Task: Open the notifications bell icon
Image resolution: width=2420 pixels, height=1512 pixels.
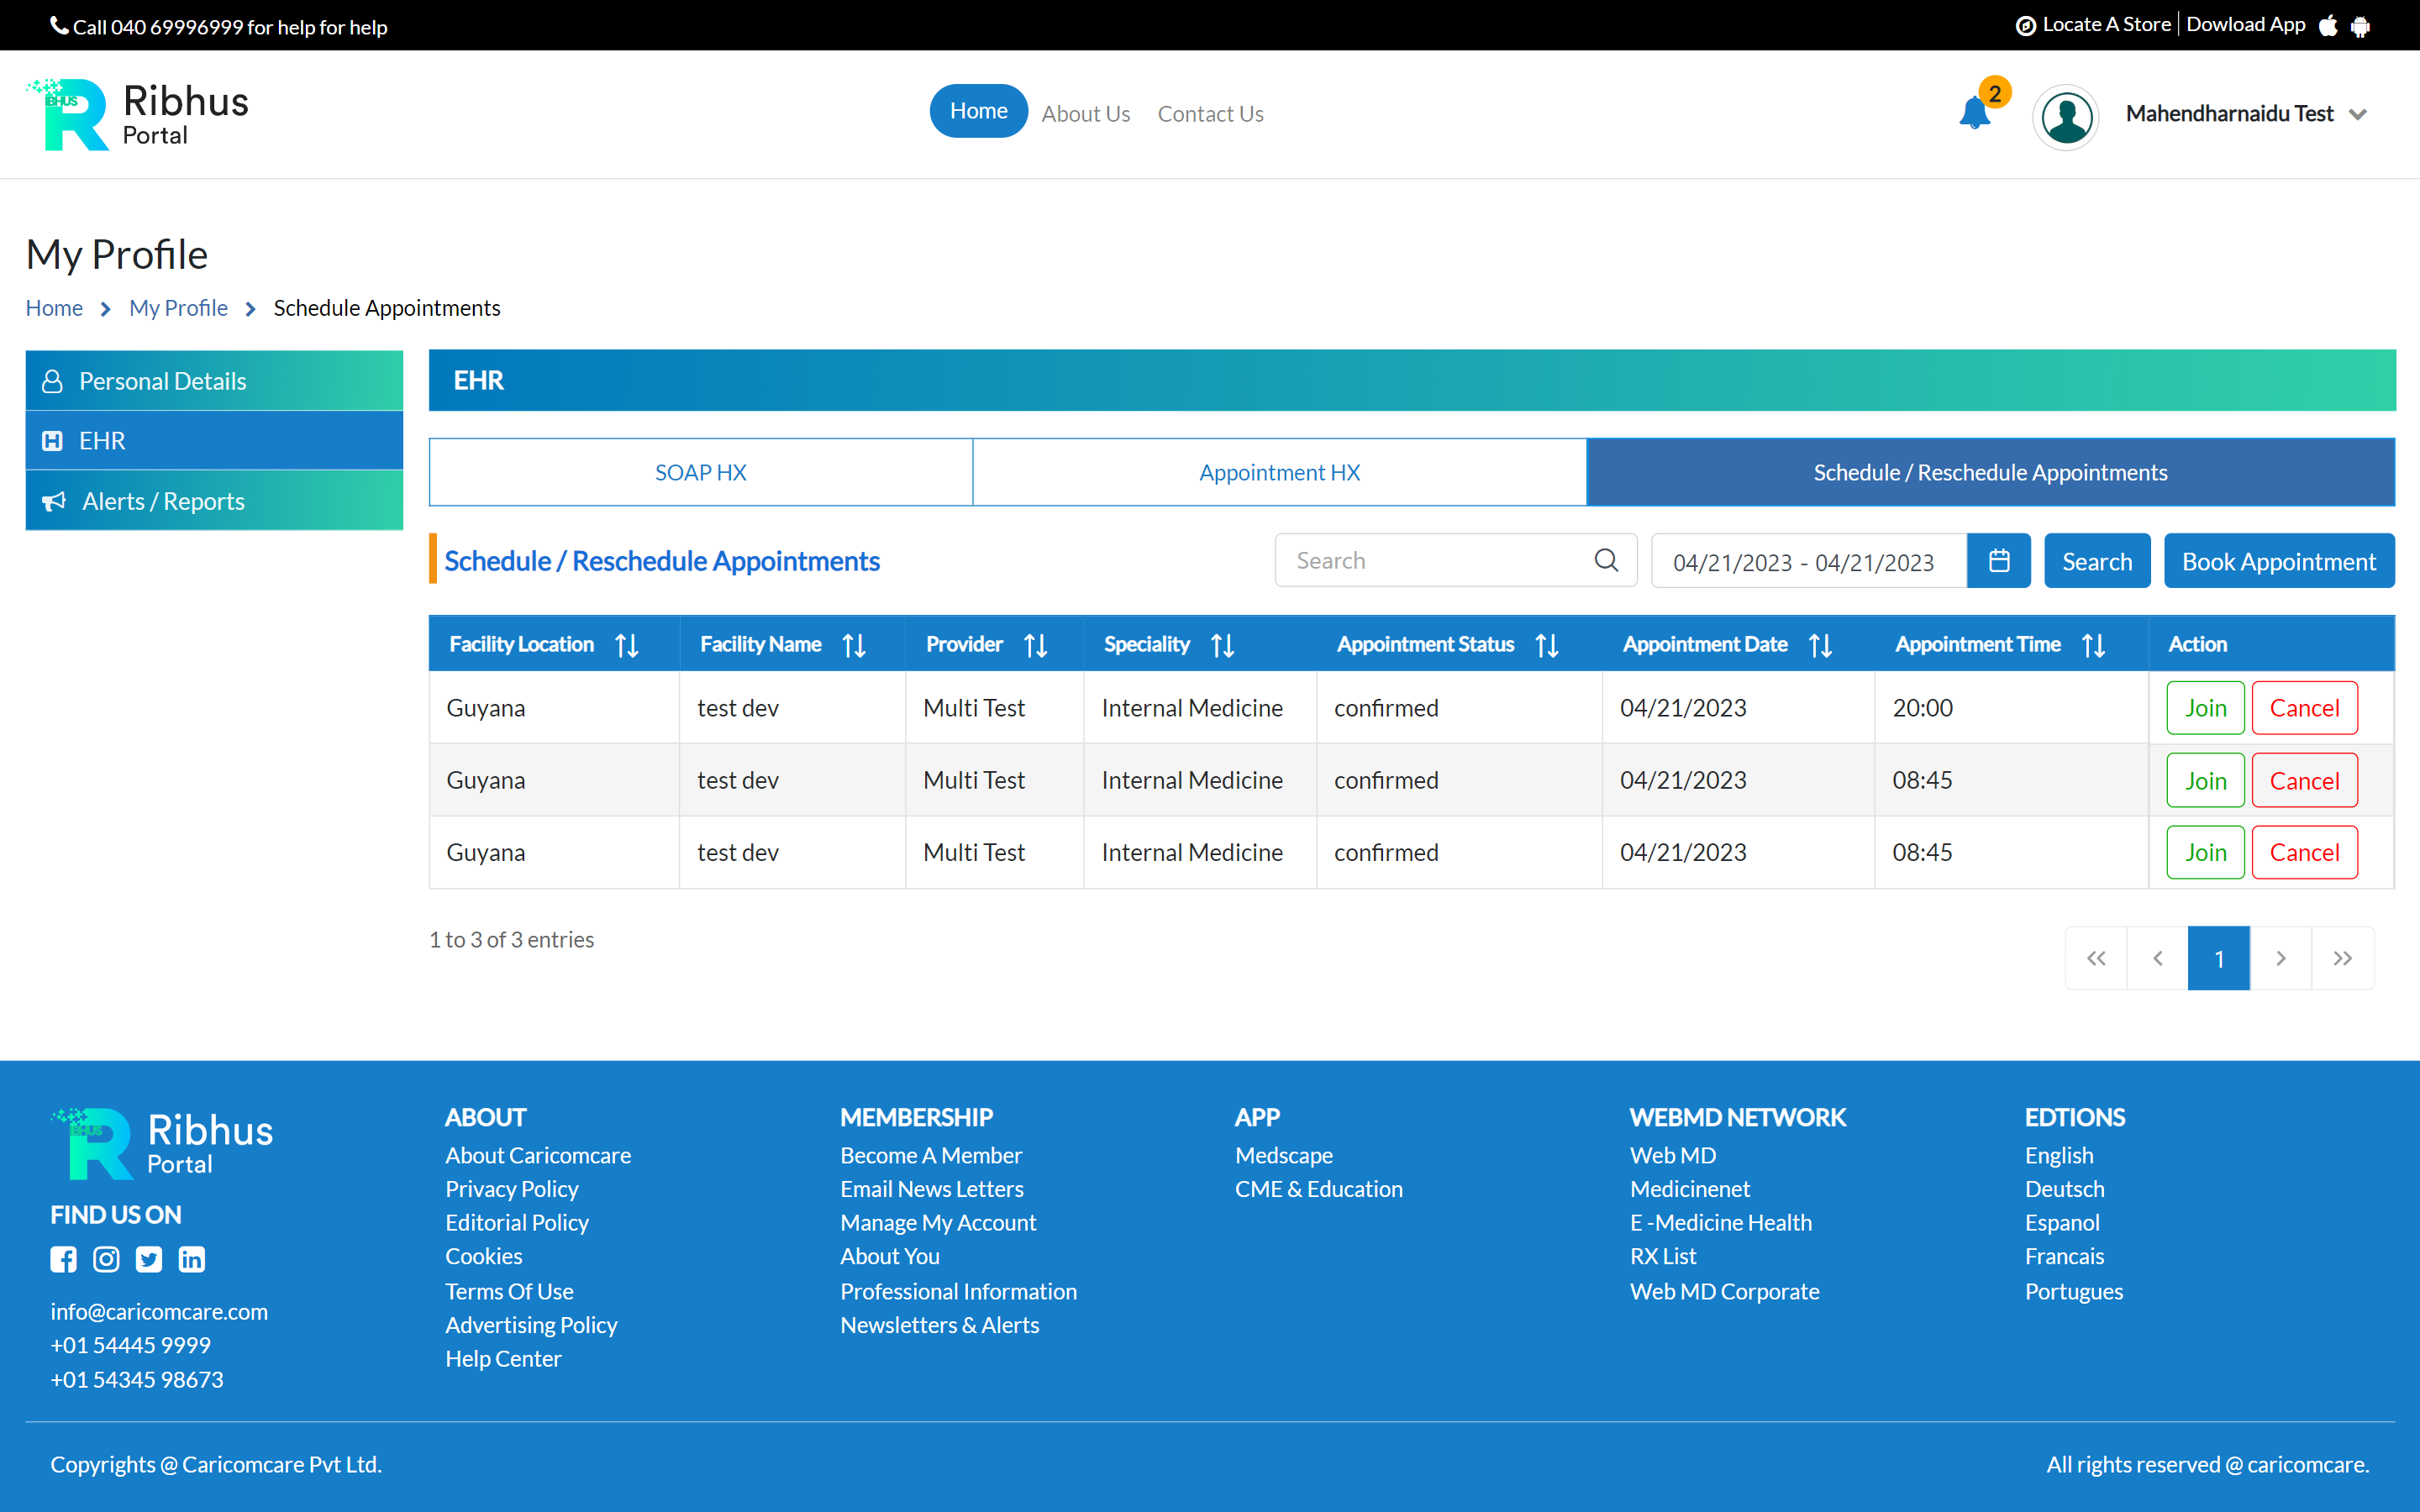Action: coord(1975,113)
